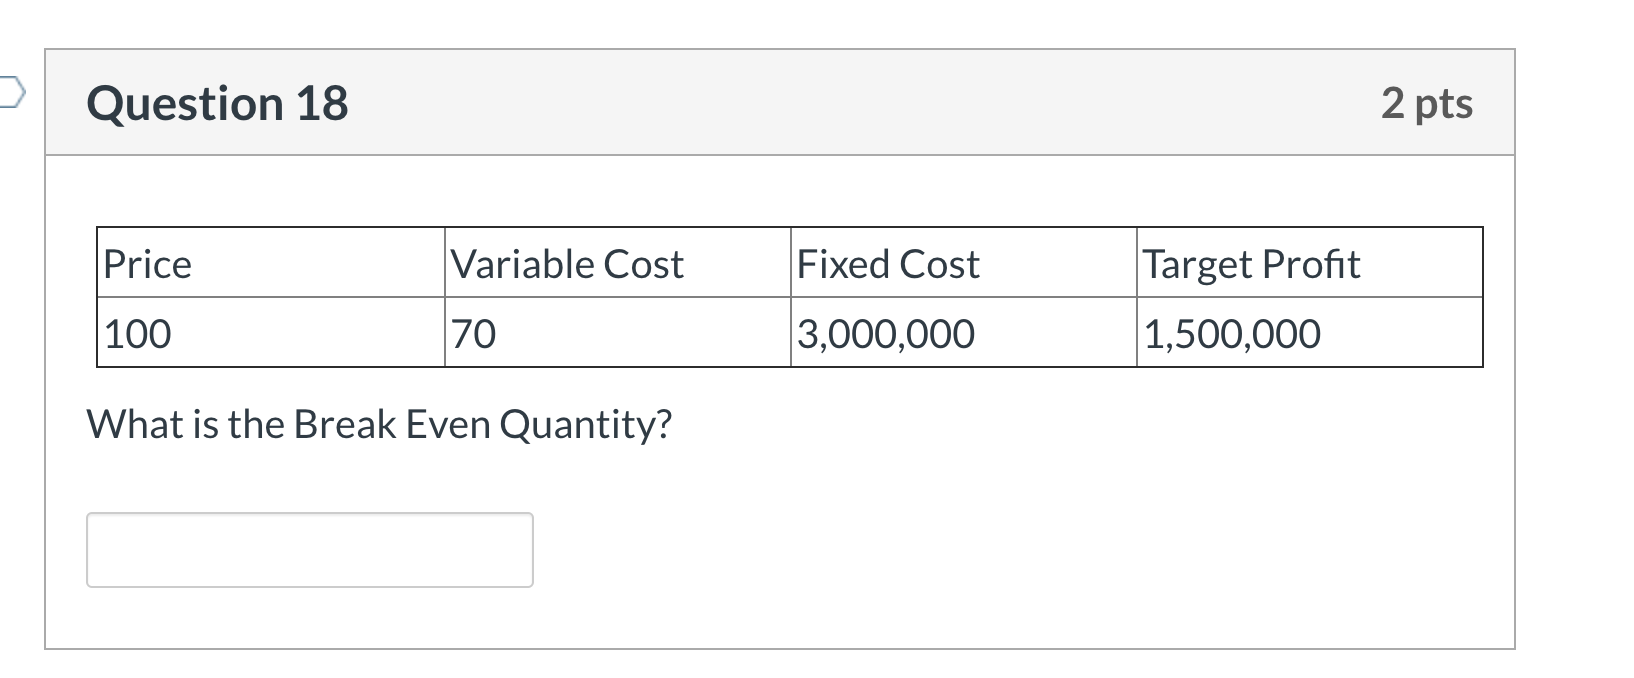Click the 2 pts label

click(x=1427, y=101)
